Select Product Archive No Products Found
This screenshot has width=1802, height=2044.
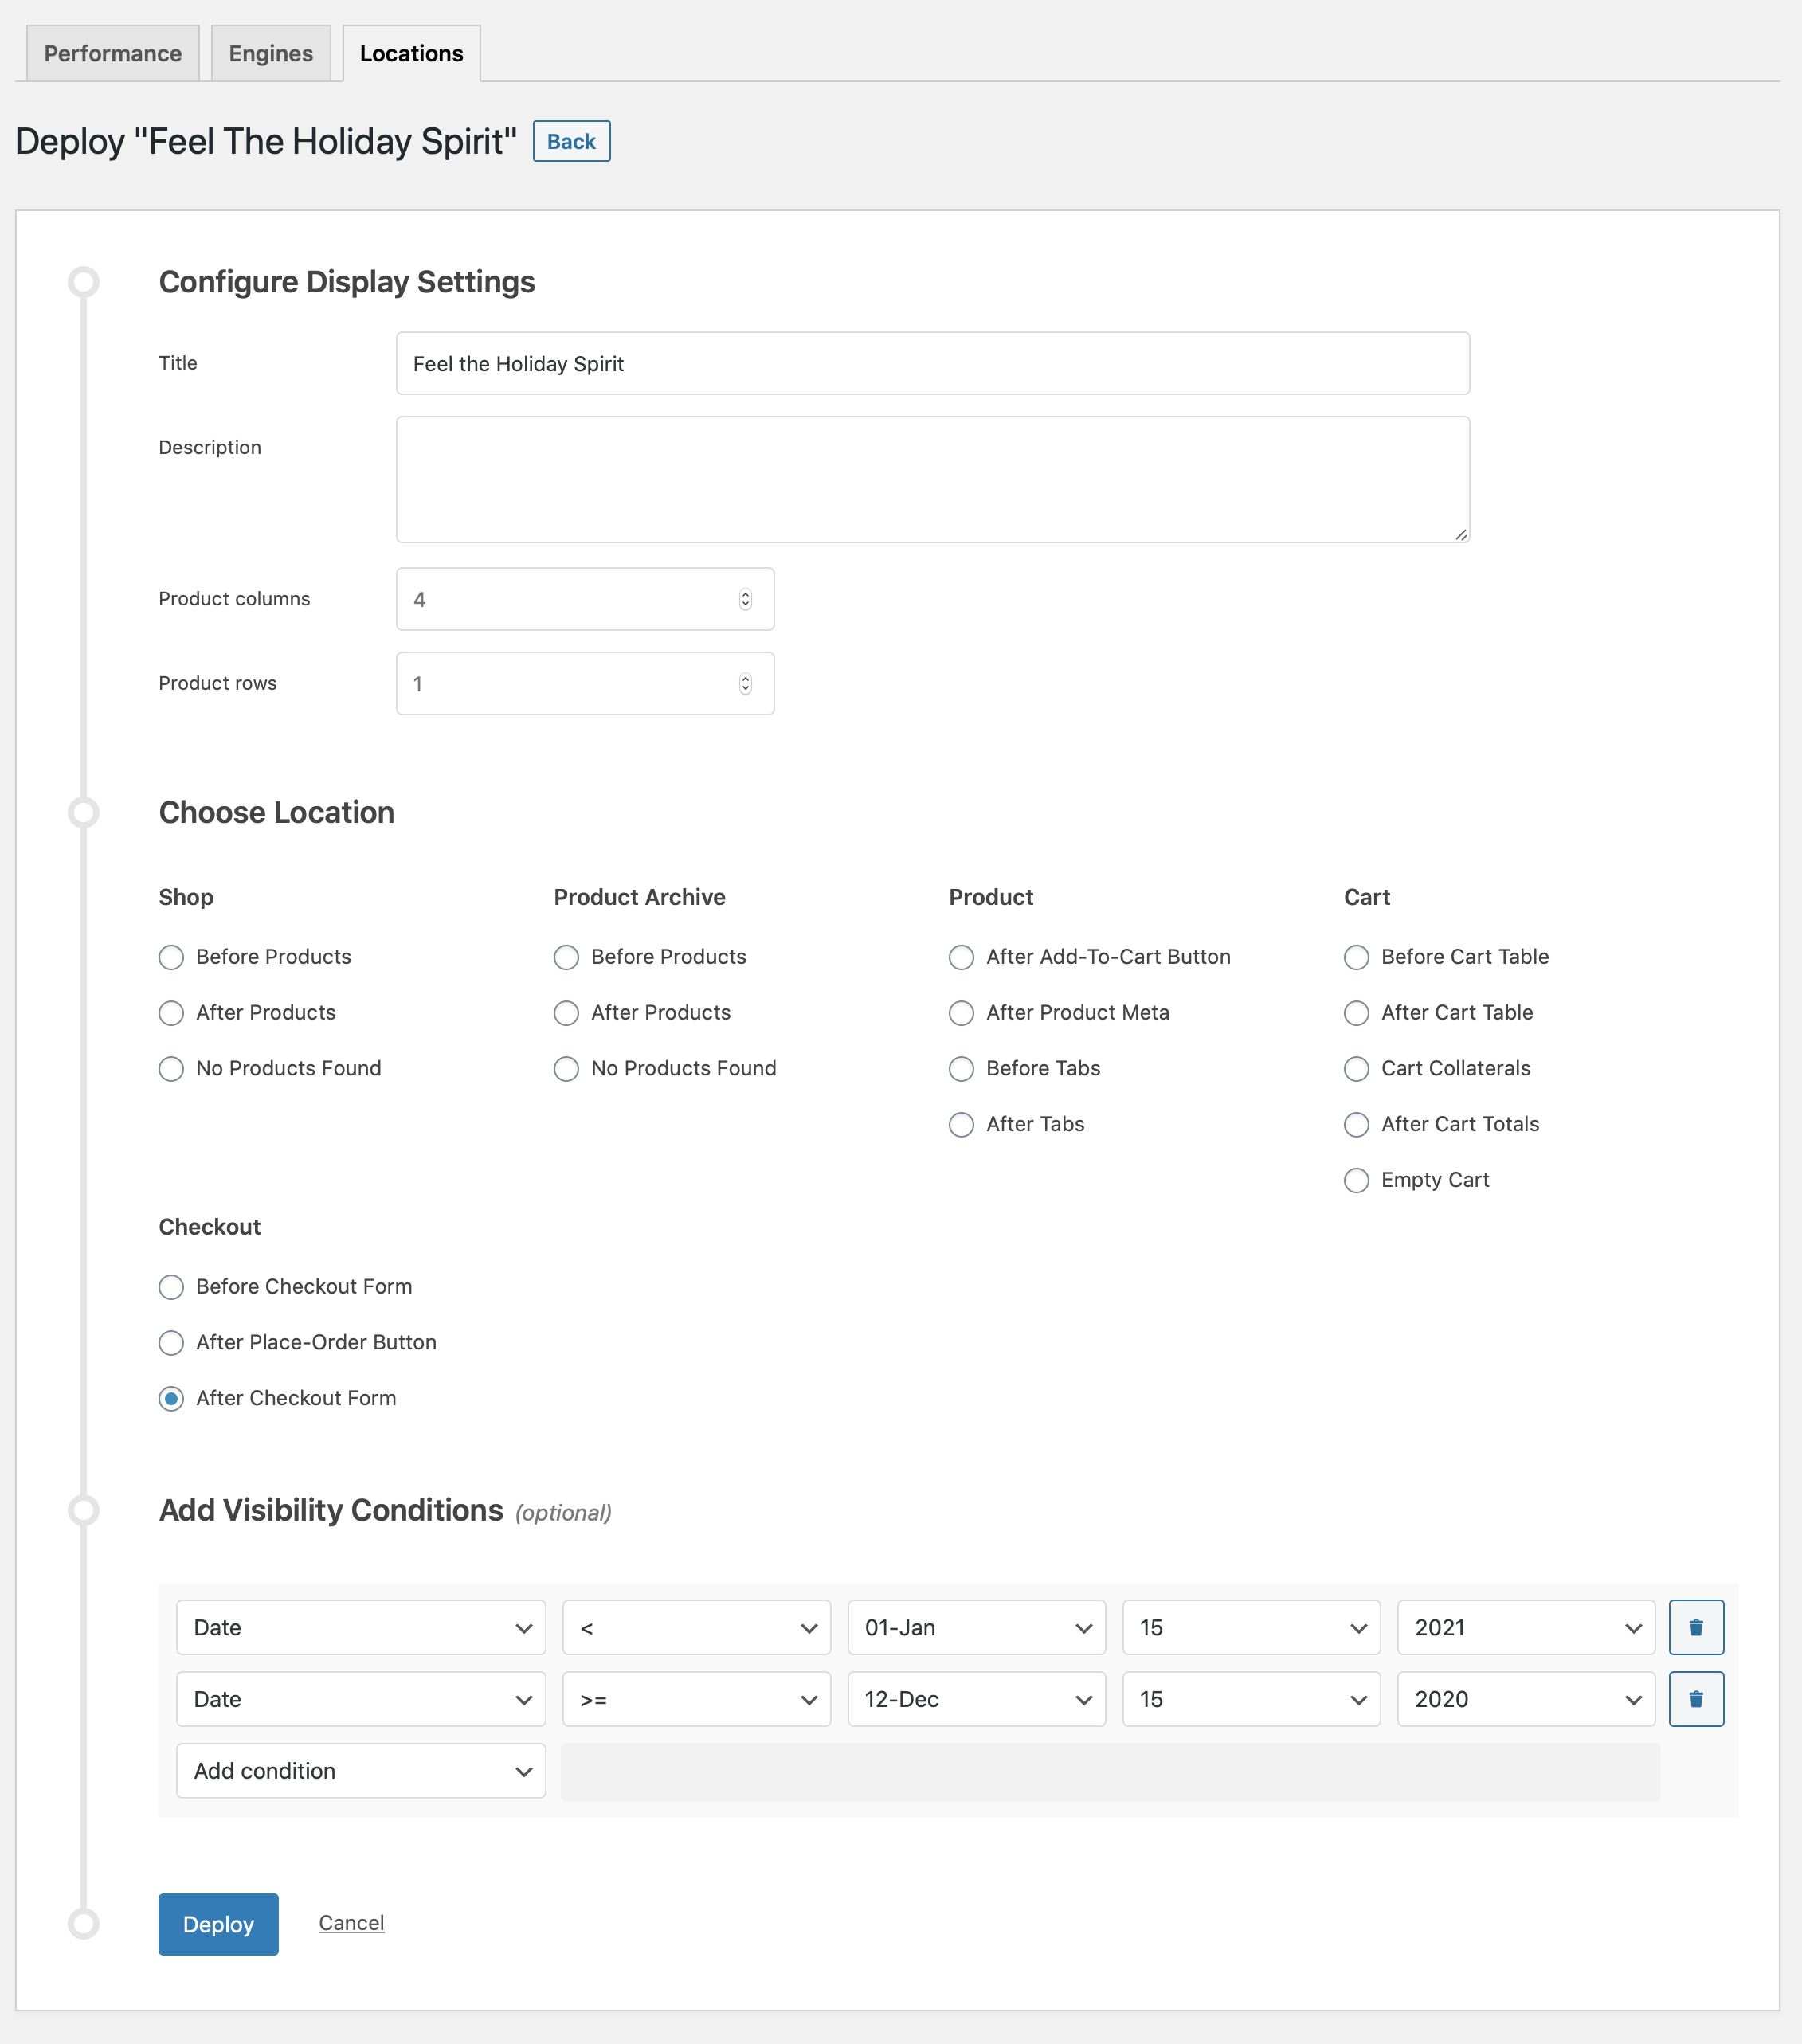pyautogui.click(x=566, y=1069)
